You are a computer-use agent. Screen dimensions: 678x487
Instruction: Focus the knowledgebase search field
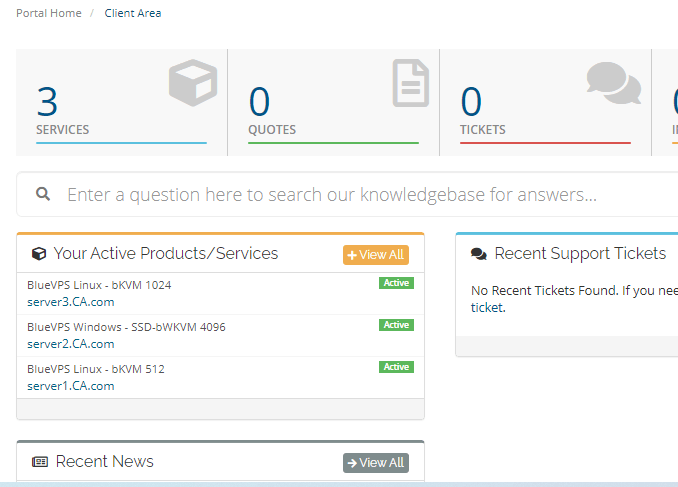pyautogui.click(x=347, y=194)
